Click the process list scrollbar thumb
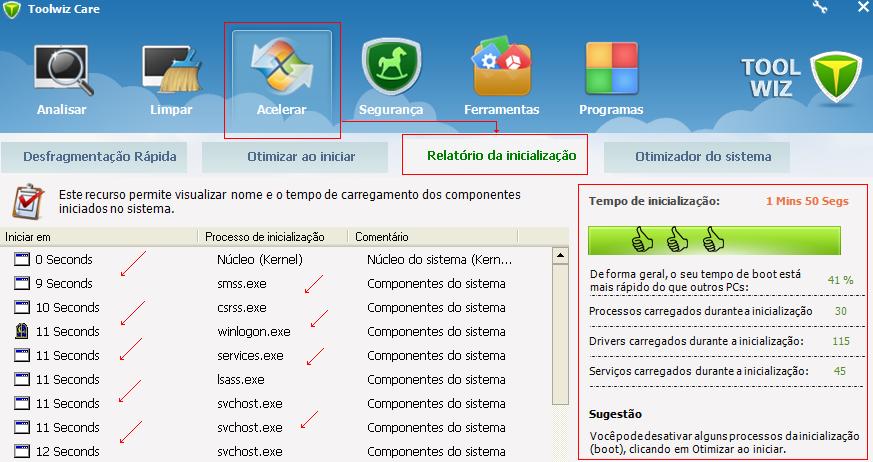 pos(560,334)
